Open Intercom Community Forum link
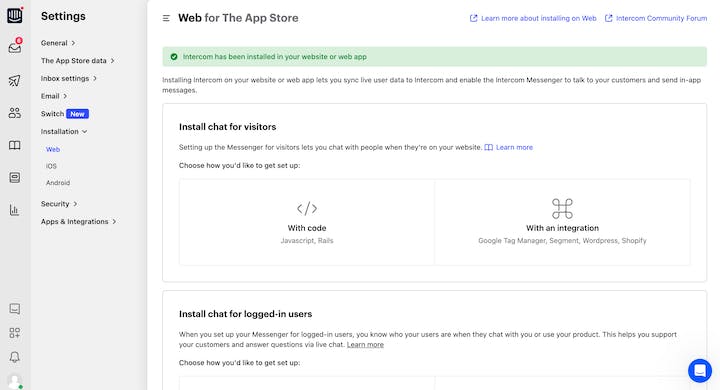 [x=661, y=18]
